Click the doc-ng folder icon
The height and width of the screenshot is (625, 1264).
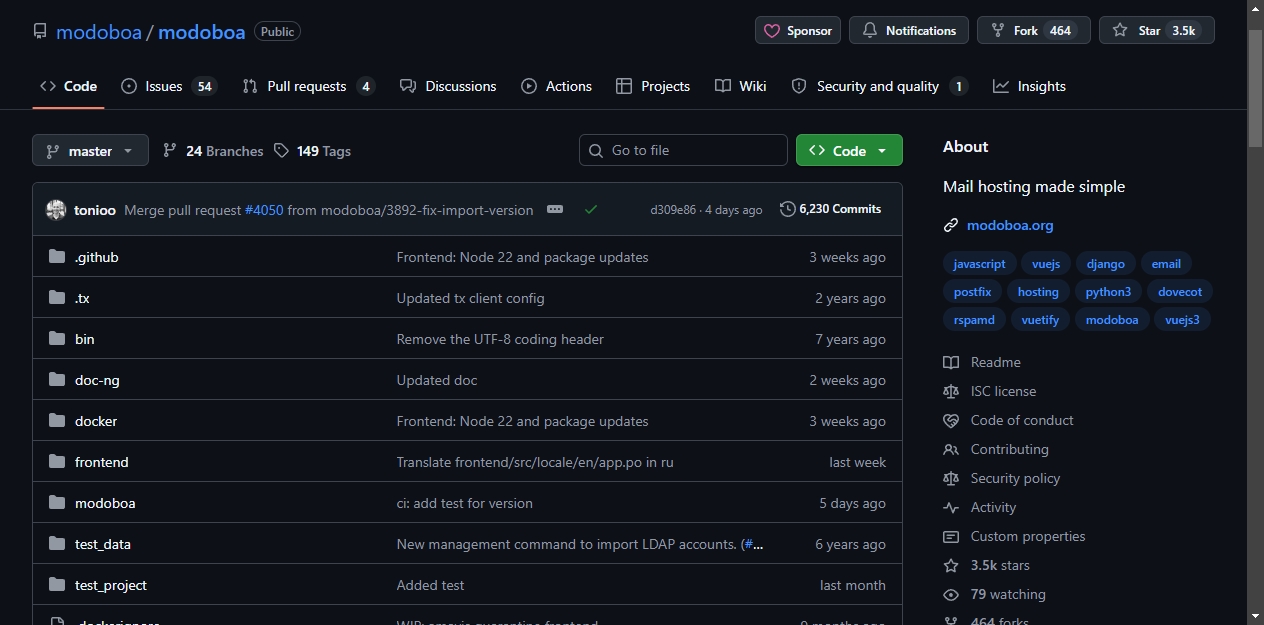[x=57, y=380]
